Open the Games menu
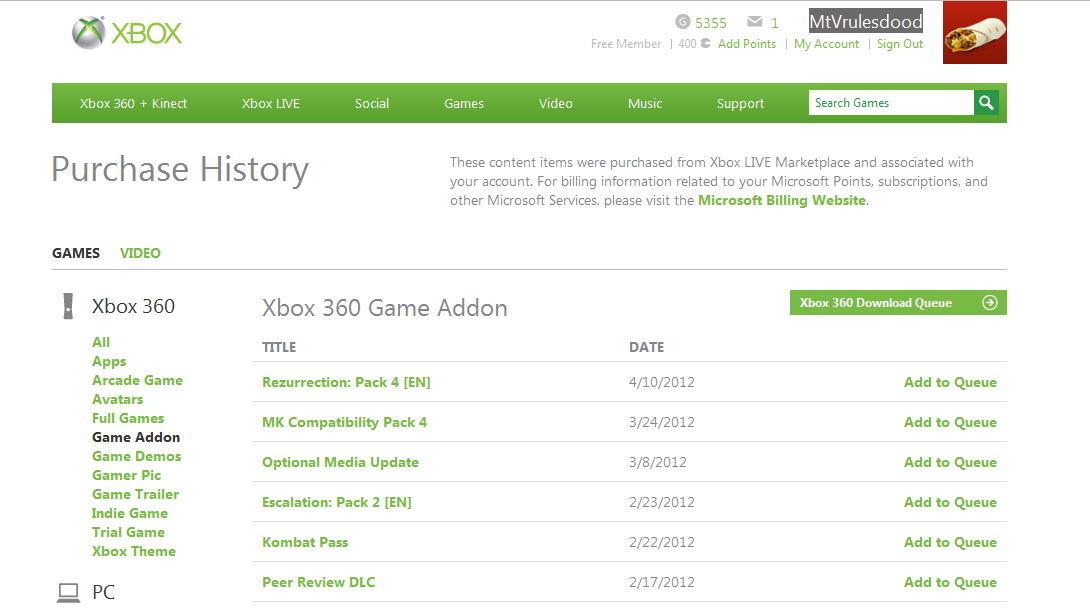This screenshot has width=1090, height=612. coord(464,104)
